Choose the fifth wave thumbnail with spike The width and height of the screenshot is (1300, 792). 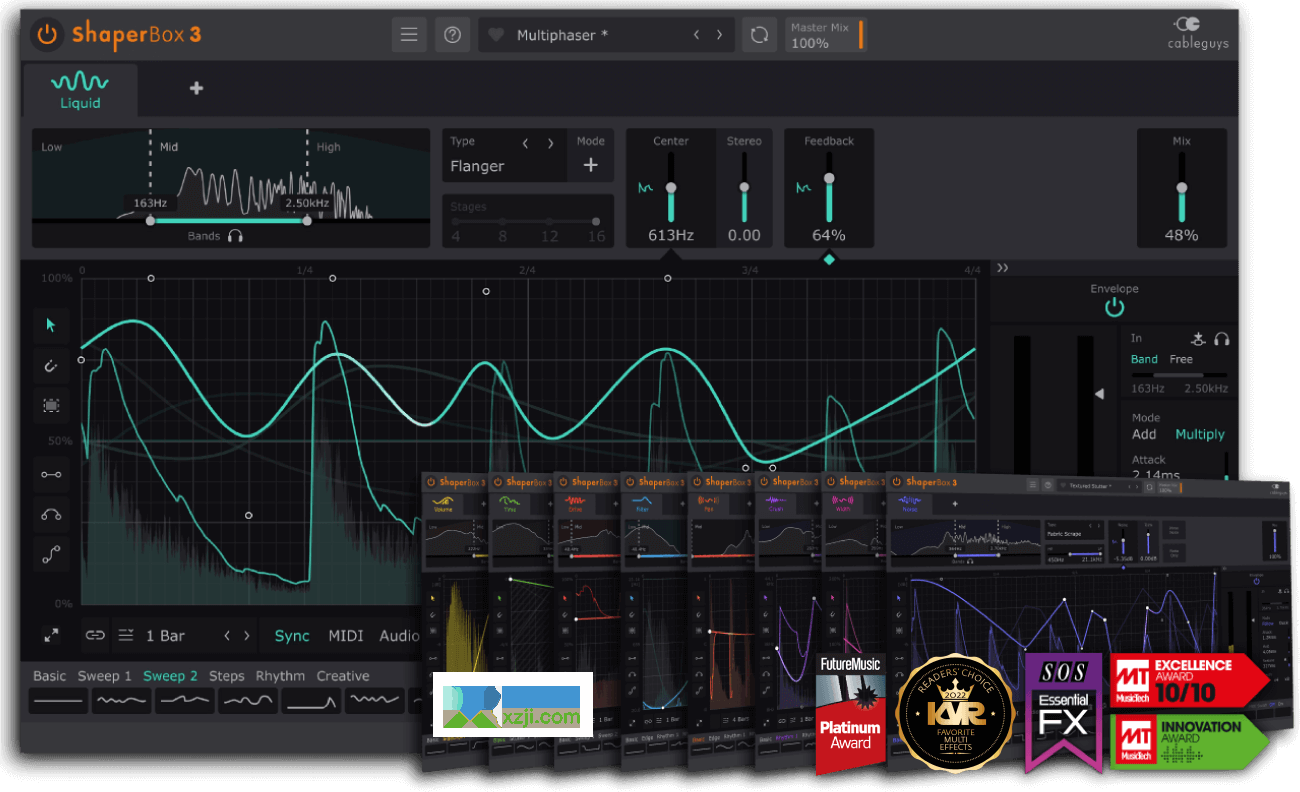[311, 701]
